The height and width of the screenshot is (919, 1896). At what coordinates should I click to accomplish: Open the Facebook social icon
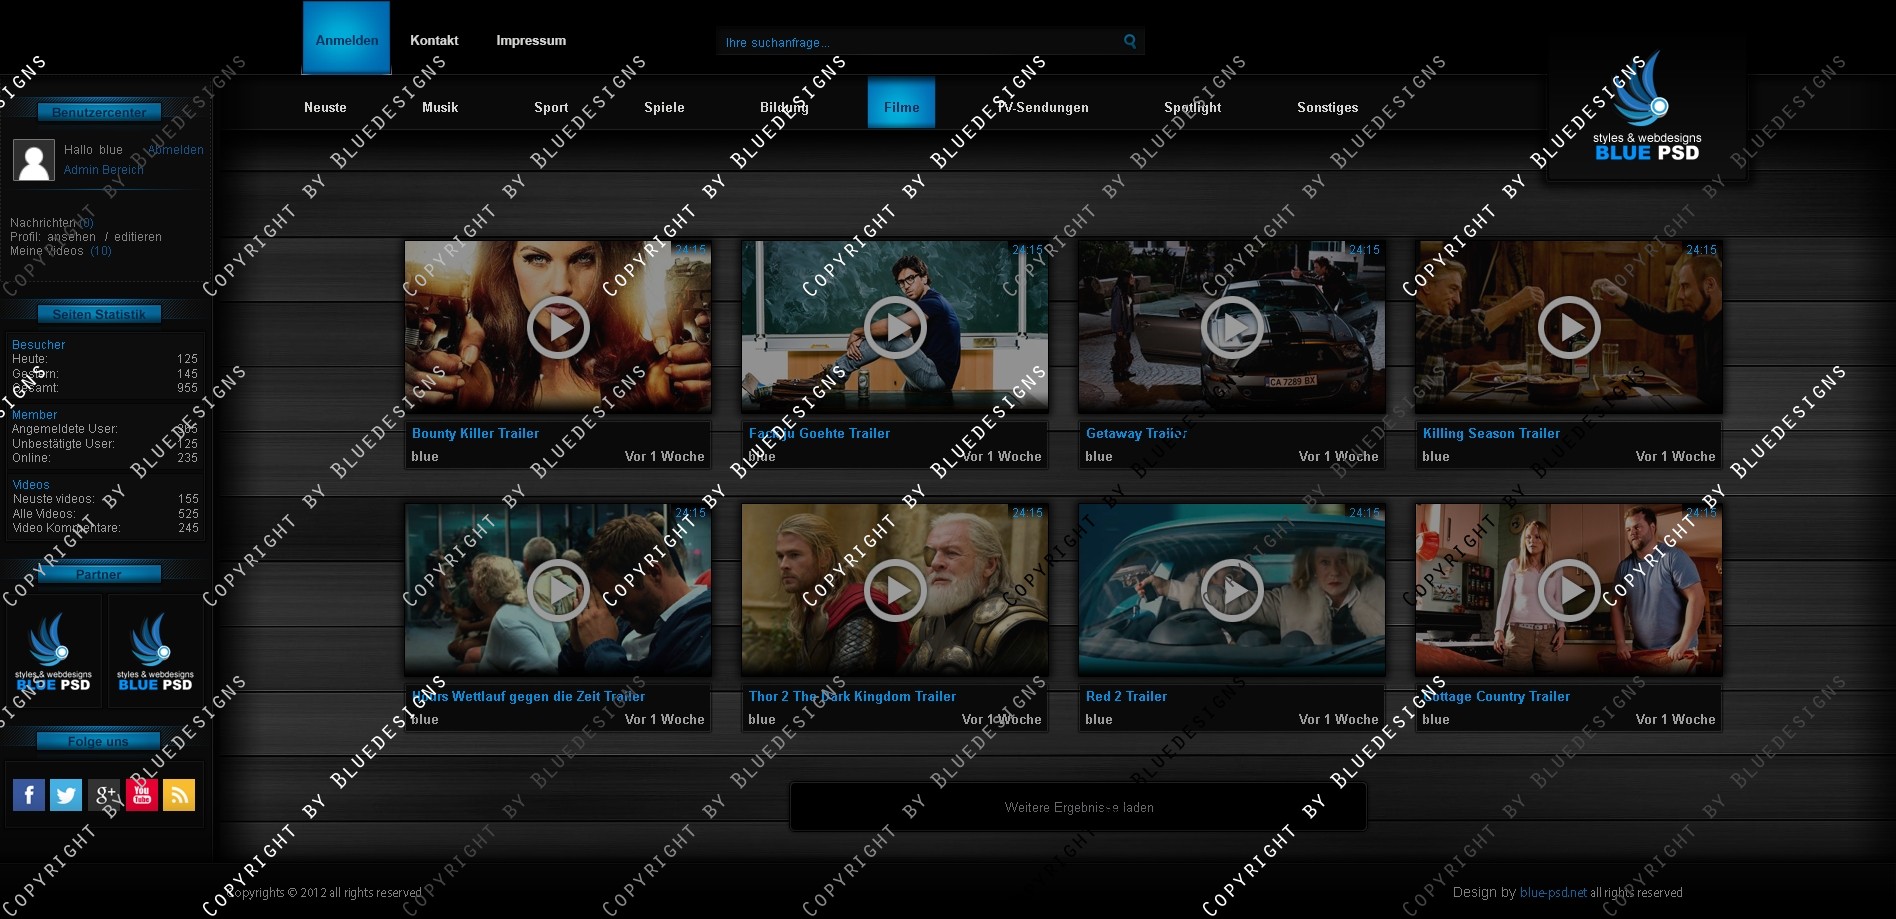click(x=29, y=795)
